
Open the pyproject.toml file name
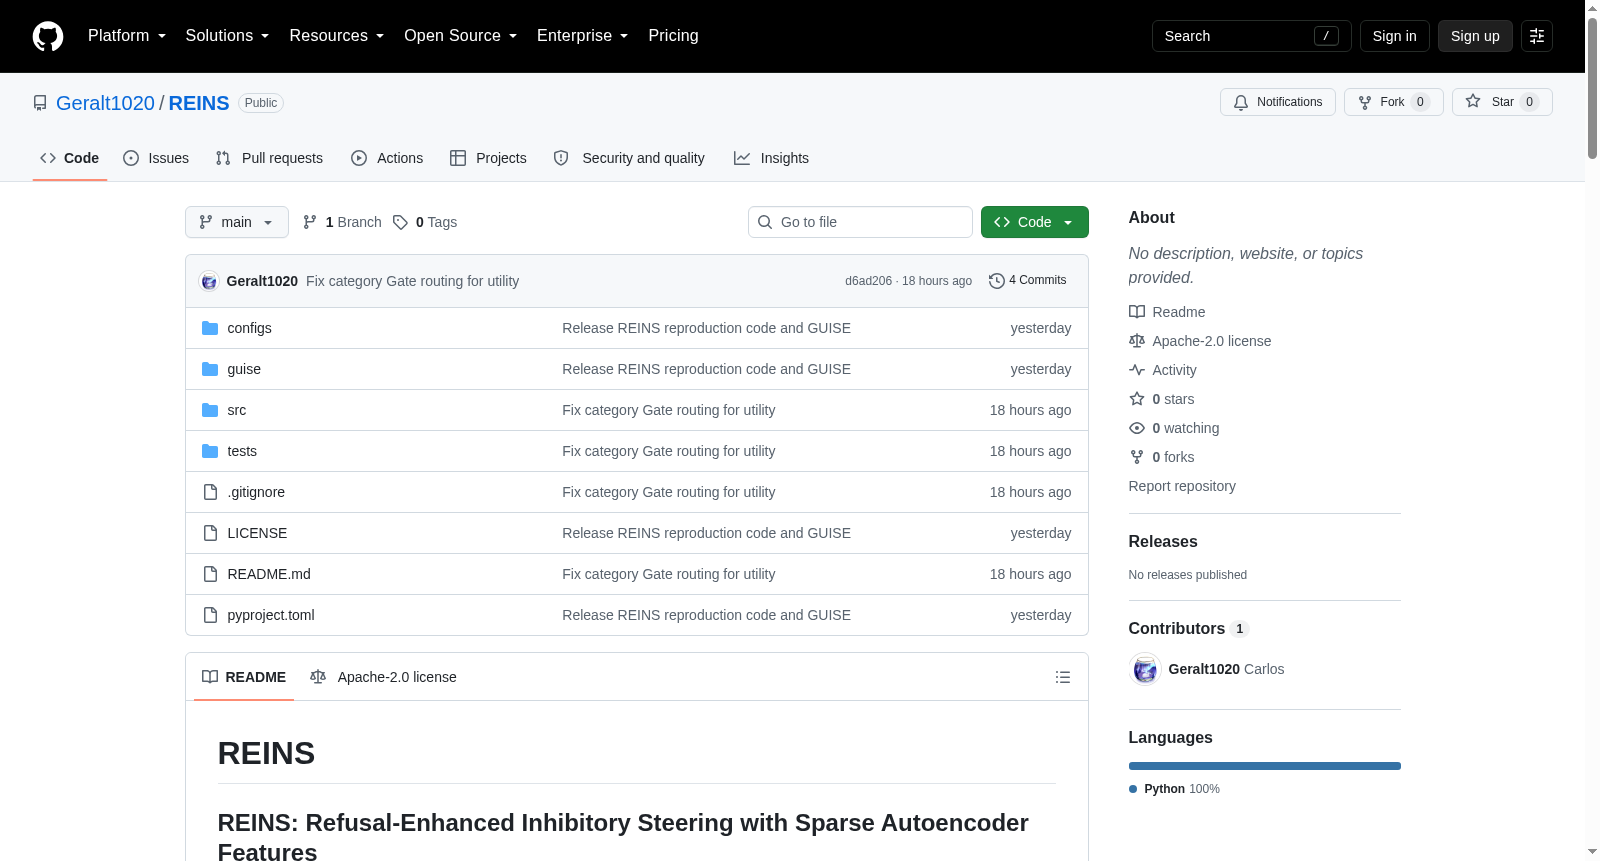(271, 615)
